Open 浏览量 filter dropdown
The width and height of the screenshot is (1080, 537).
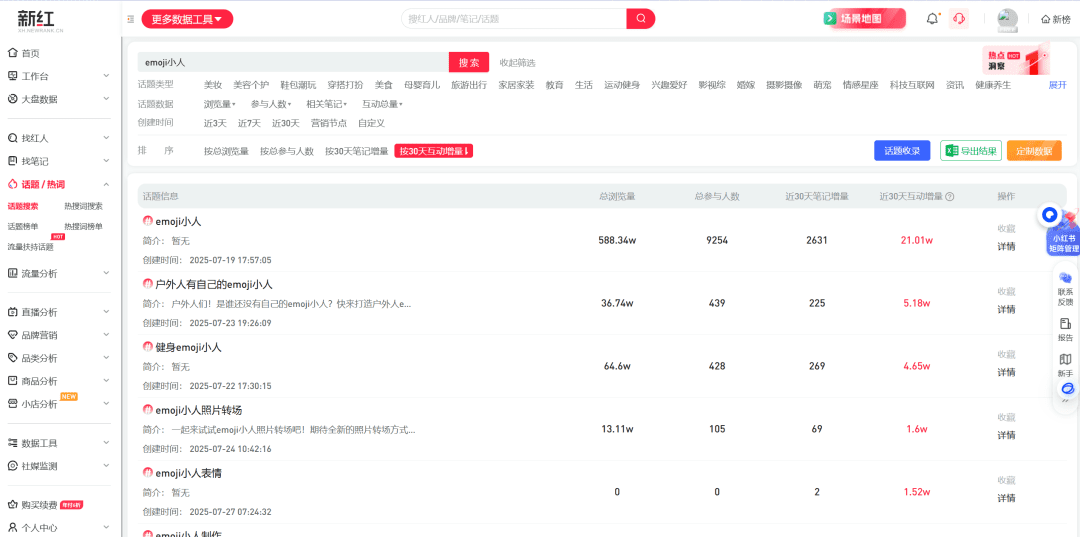tap(220, 104)
